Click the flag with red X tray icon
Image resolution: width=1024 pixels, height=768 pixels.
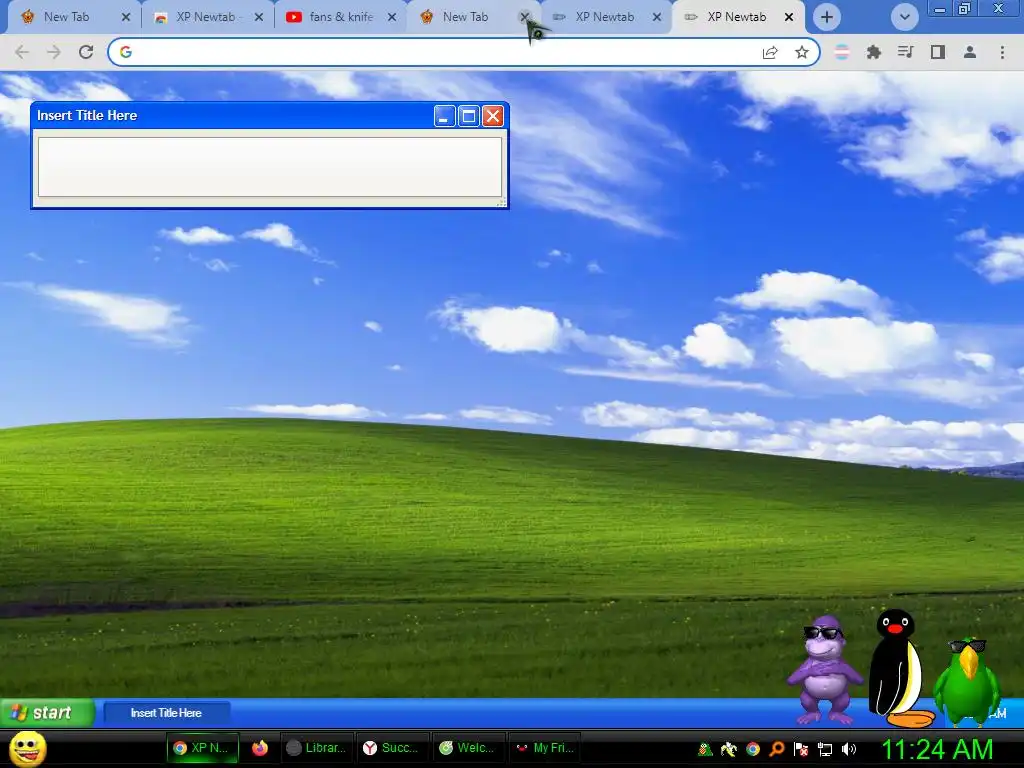click(801, 749)
